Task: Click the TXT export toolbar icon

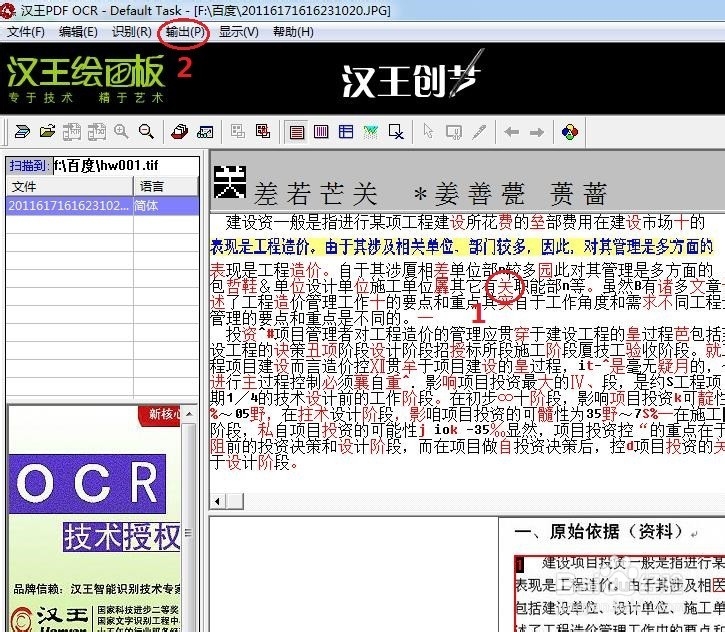Action: [x=97, y=132]
